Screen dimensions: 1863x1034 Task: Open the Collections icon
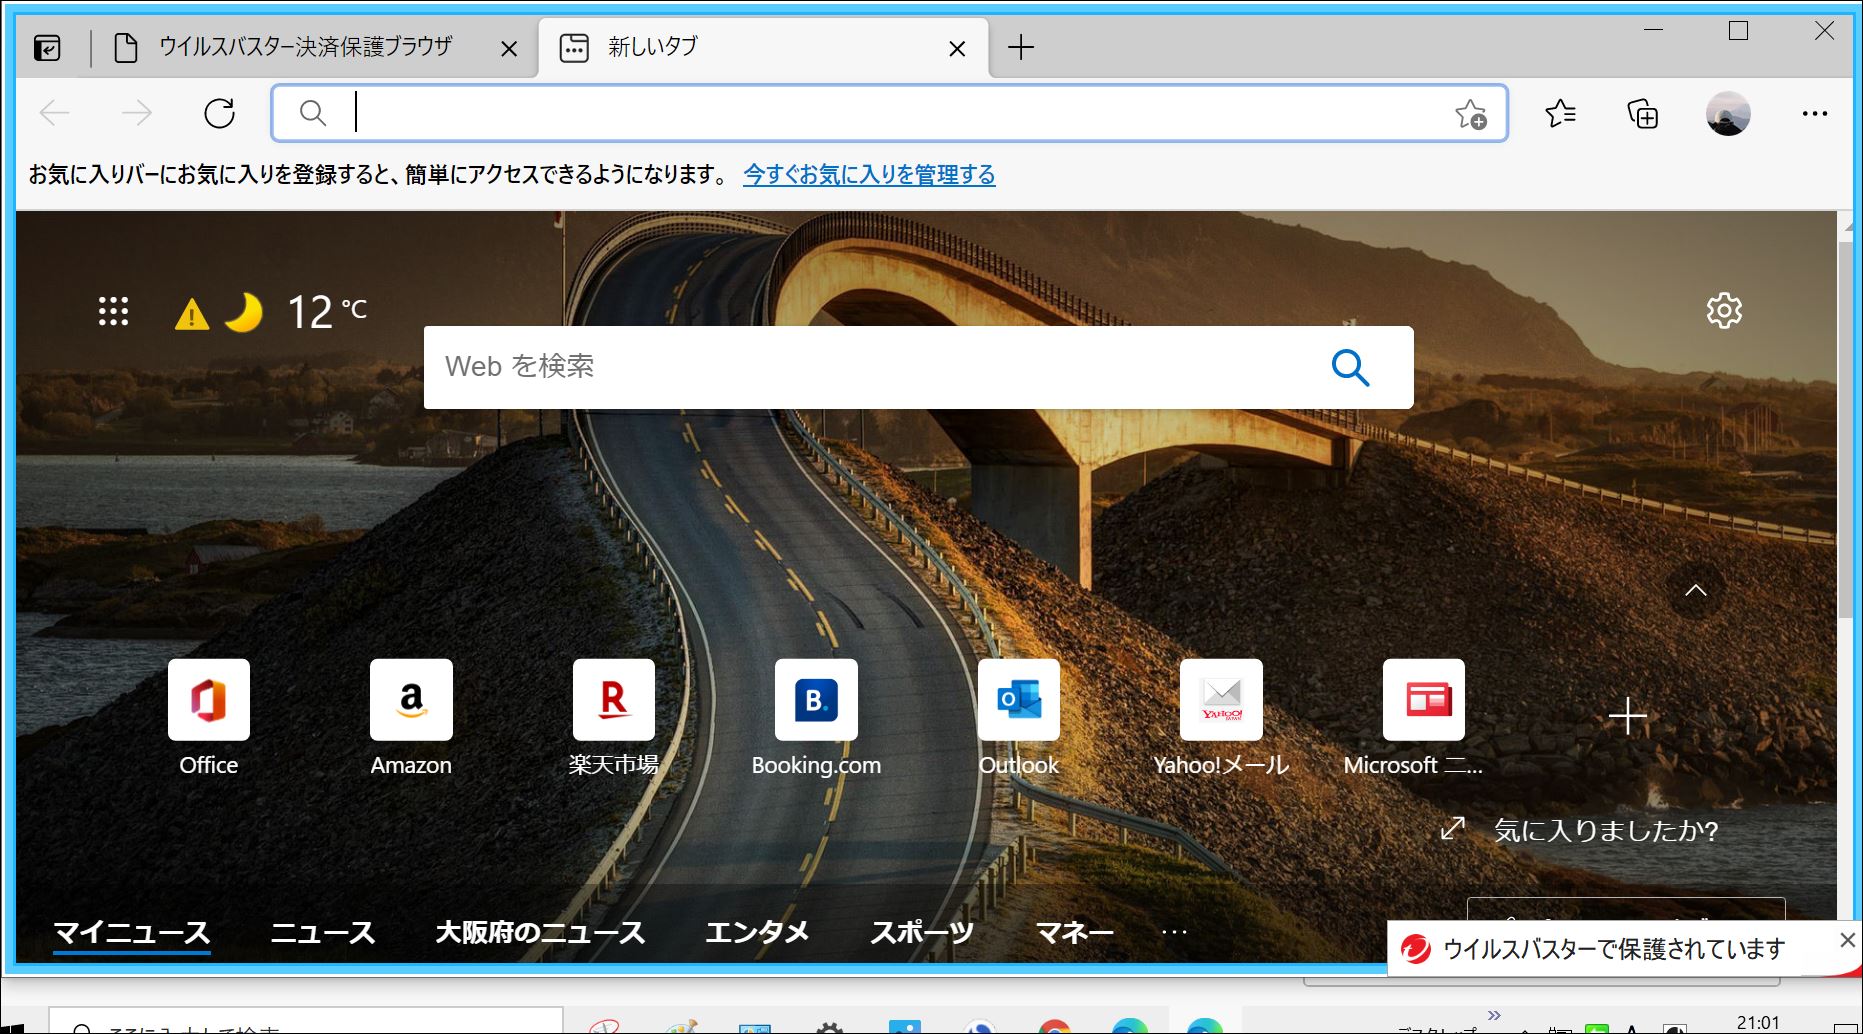click(x=1643, y=113)
